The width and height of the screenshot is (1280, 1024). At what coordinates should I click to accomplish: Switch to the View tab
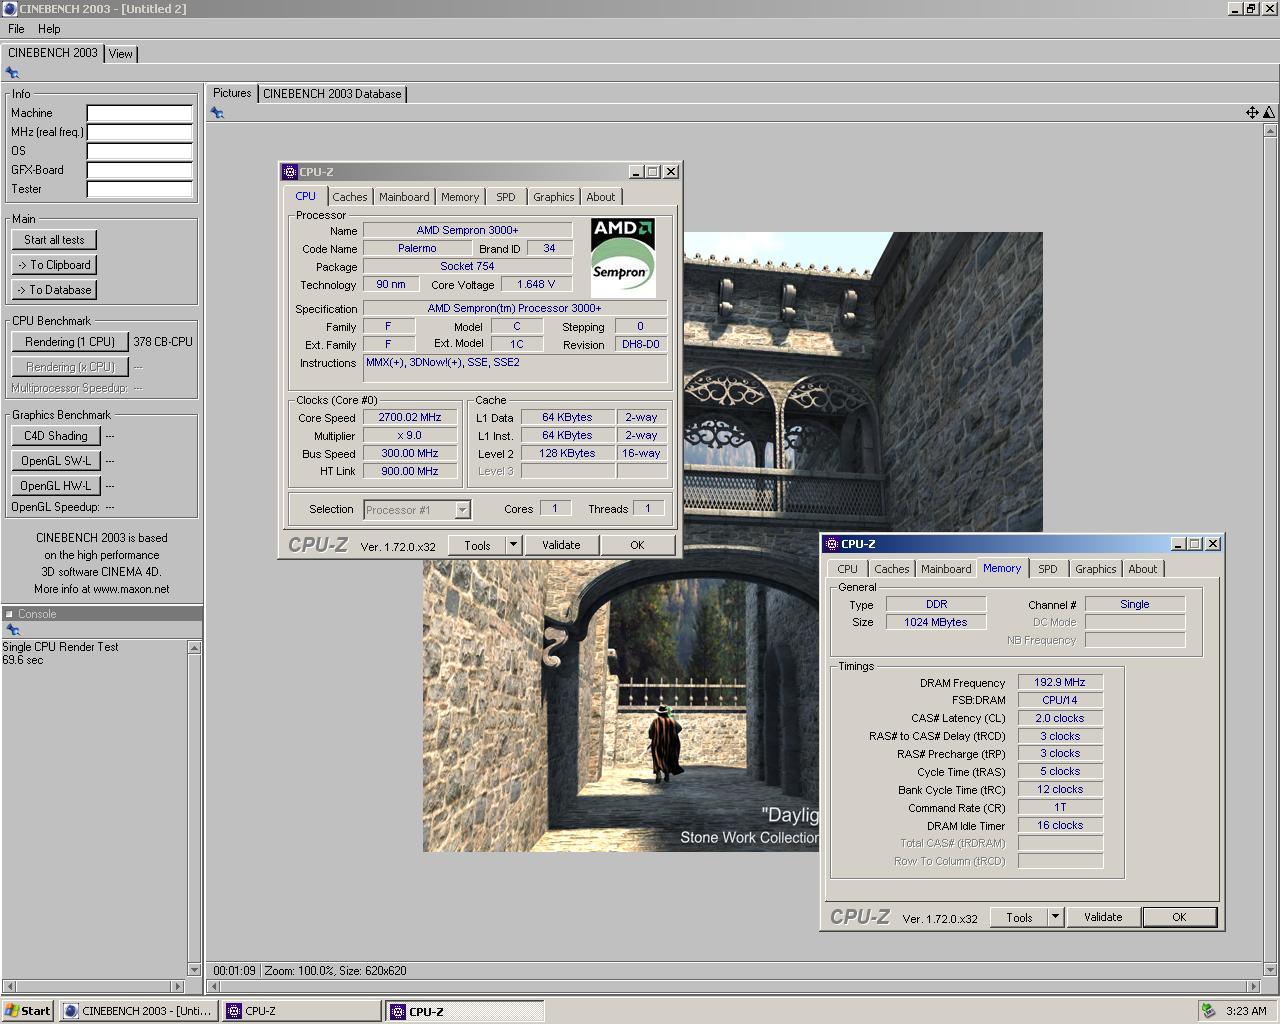tap(121, 54)
